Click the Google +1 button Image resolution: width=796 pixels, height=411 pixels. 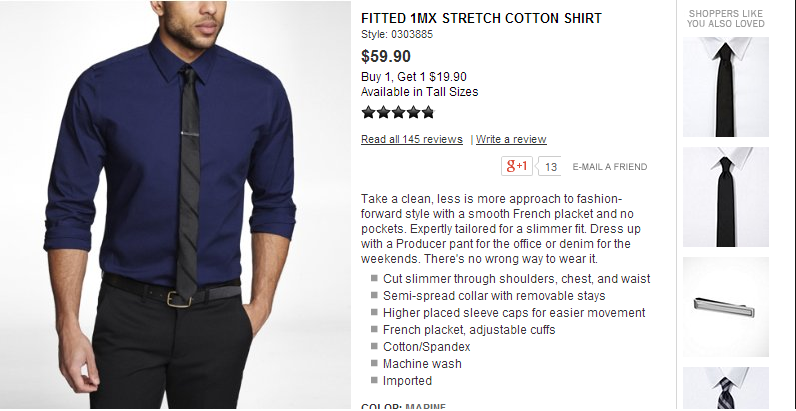(x=516, y=166)
